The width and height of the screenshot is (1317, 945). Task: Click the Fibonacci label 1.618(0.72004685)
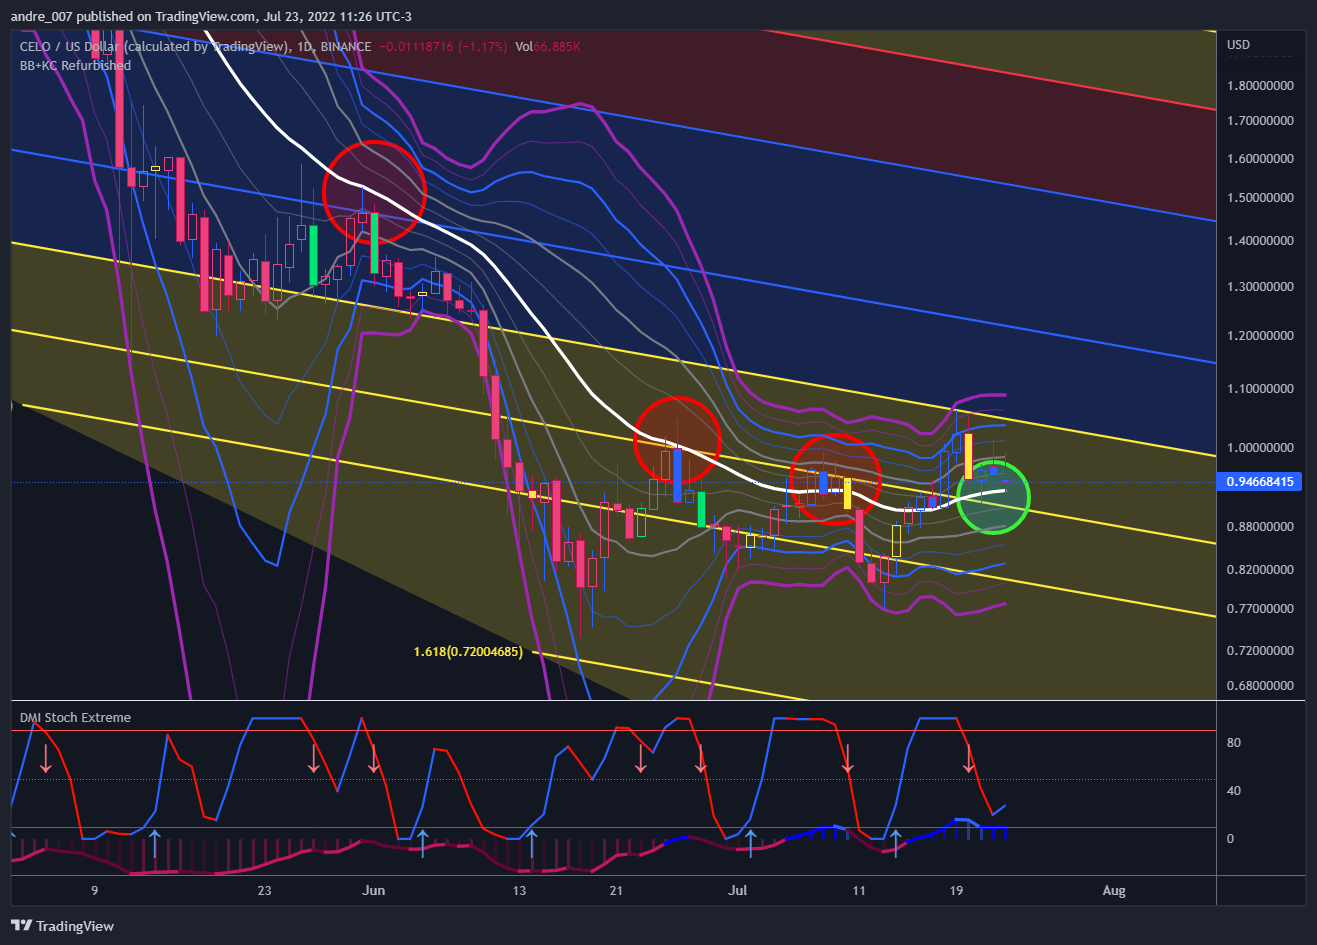click(x=468, y=652)
